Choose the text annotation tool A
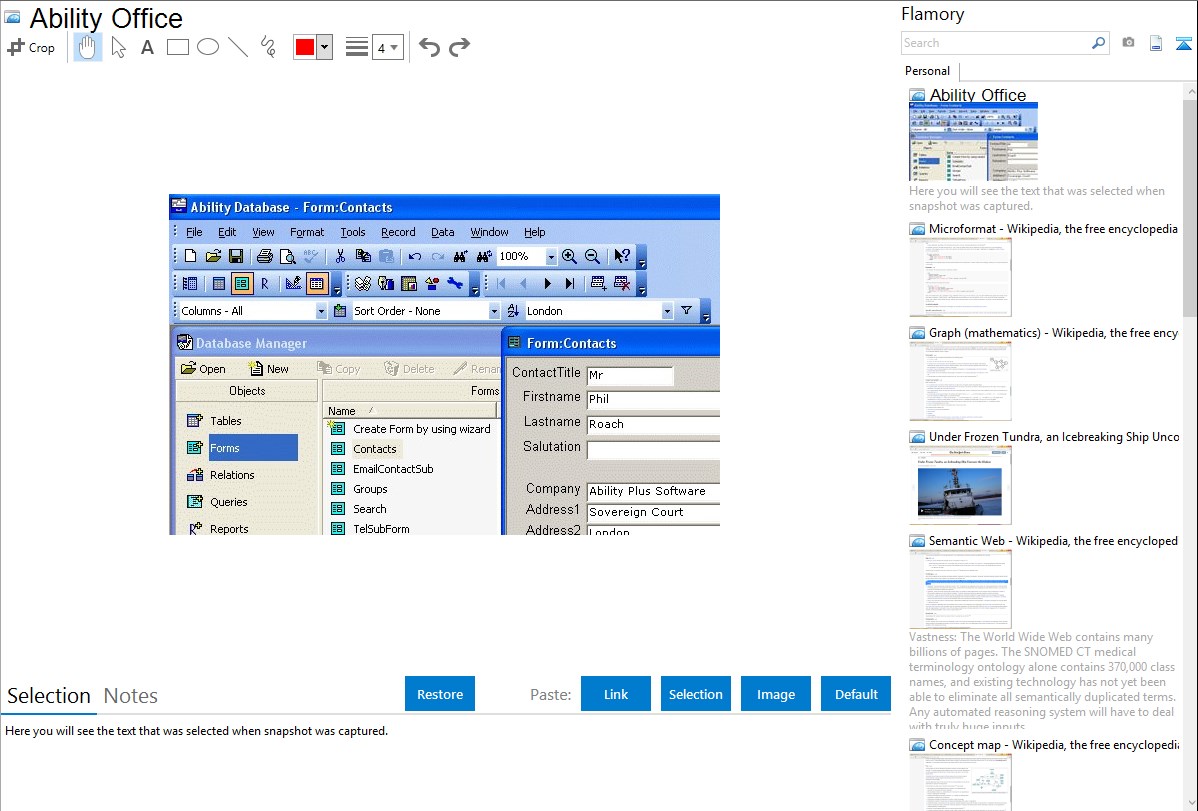The image size is (1198, 811). (x=147, y=47)
